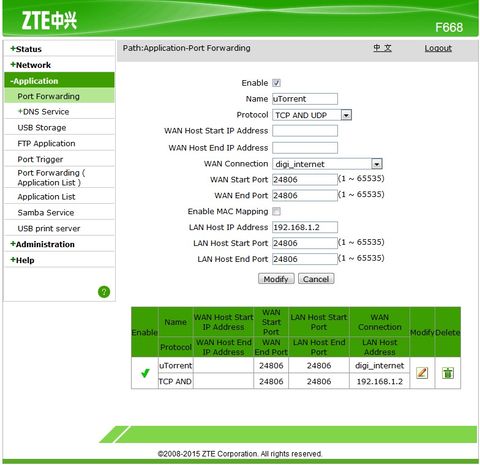The width and height of the screenshot is (480, 465).
Task: Switch language with the 中文 link
Action: click(x=382, y=48)
